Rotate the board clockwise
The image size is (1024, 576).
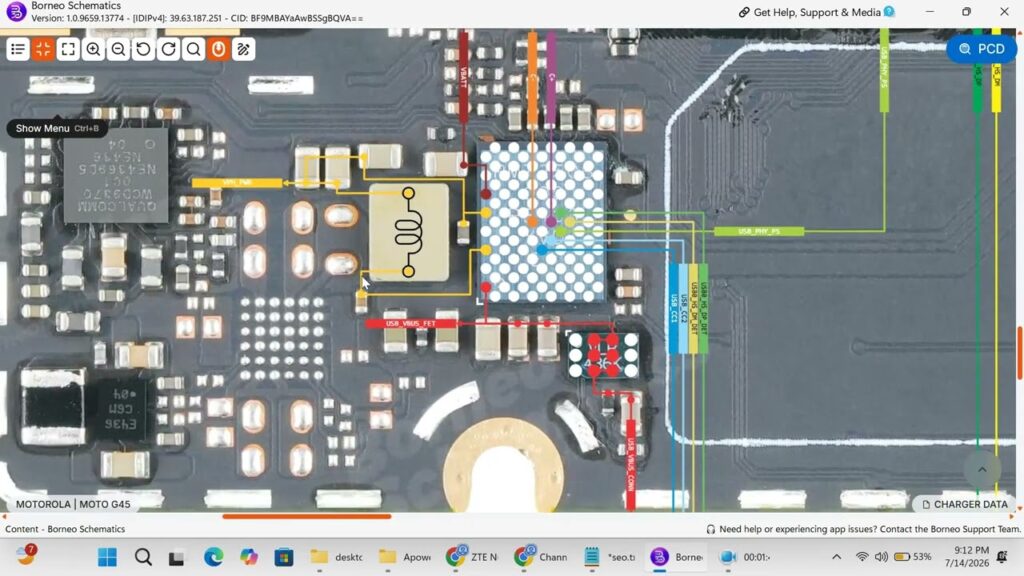click(168, 49)
